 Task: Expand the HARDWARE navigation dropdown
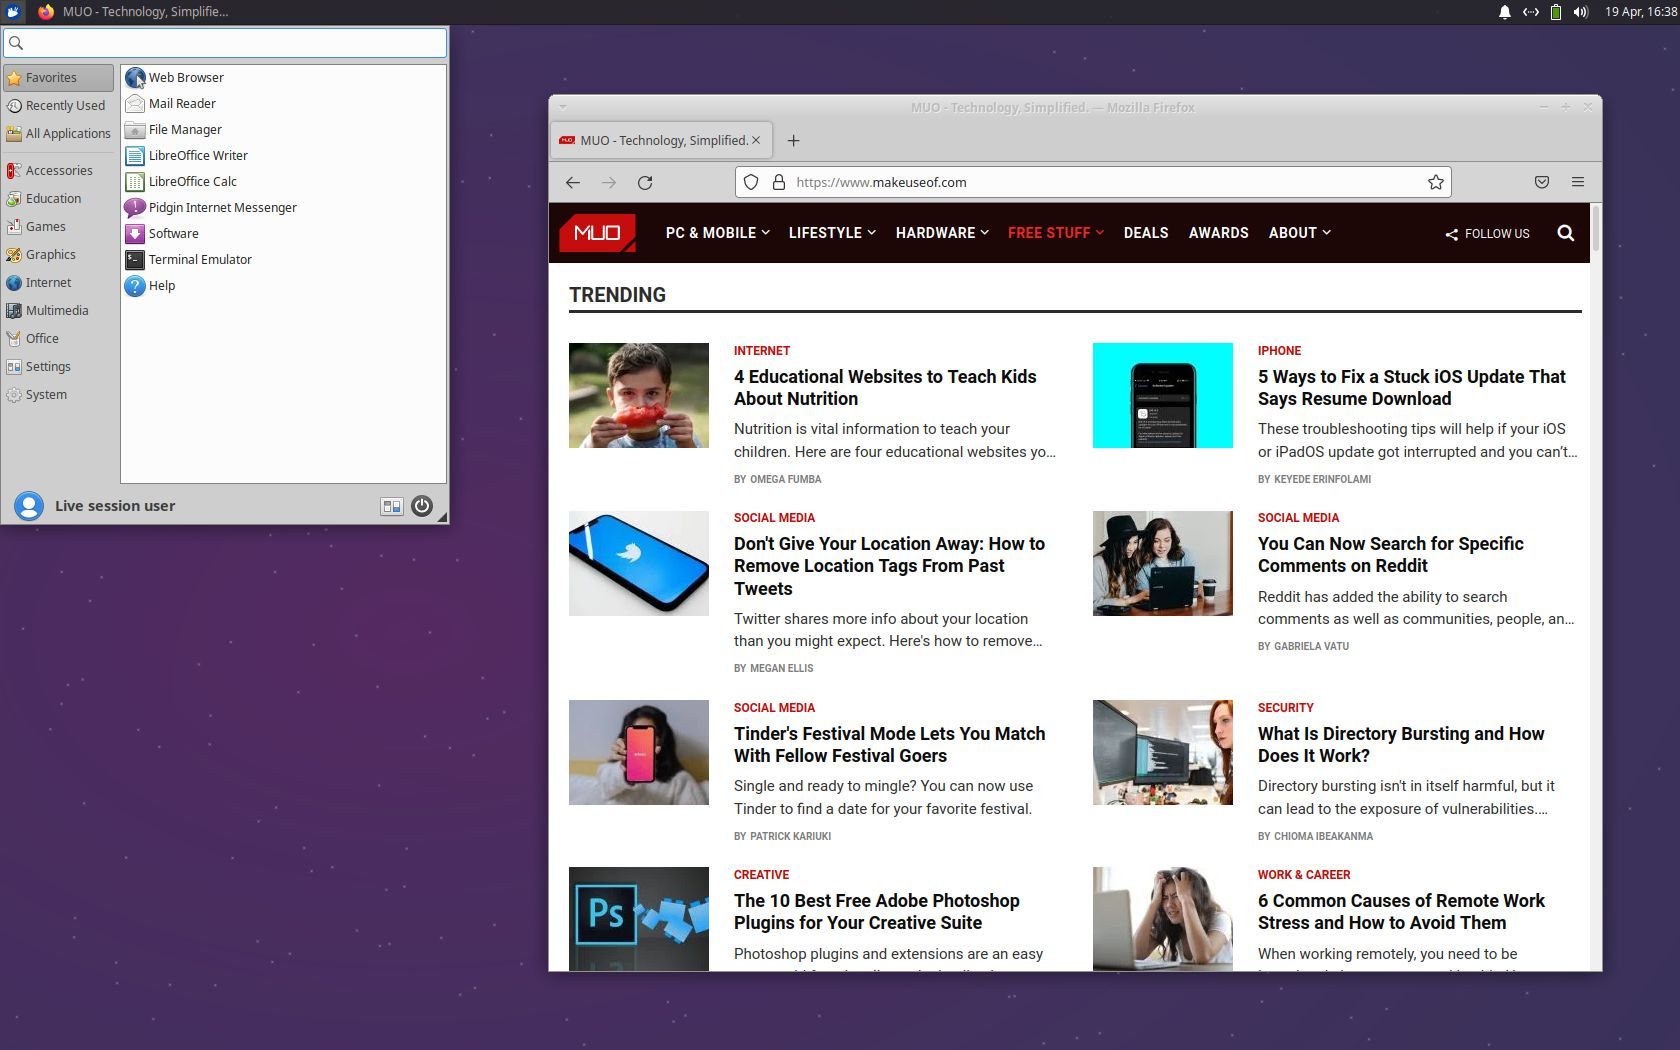click(941, 233)
